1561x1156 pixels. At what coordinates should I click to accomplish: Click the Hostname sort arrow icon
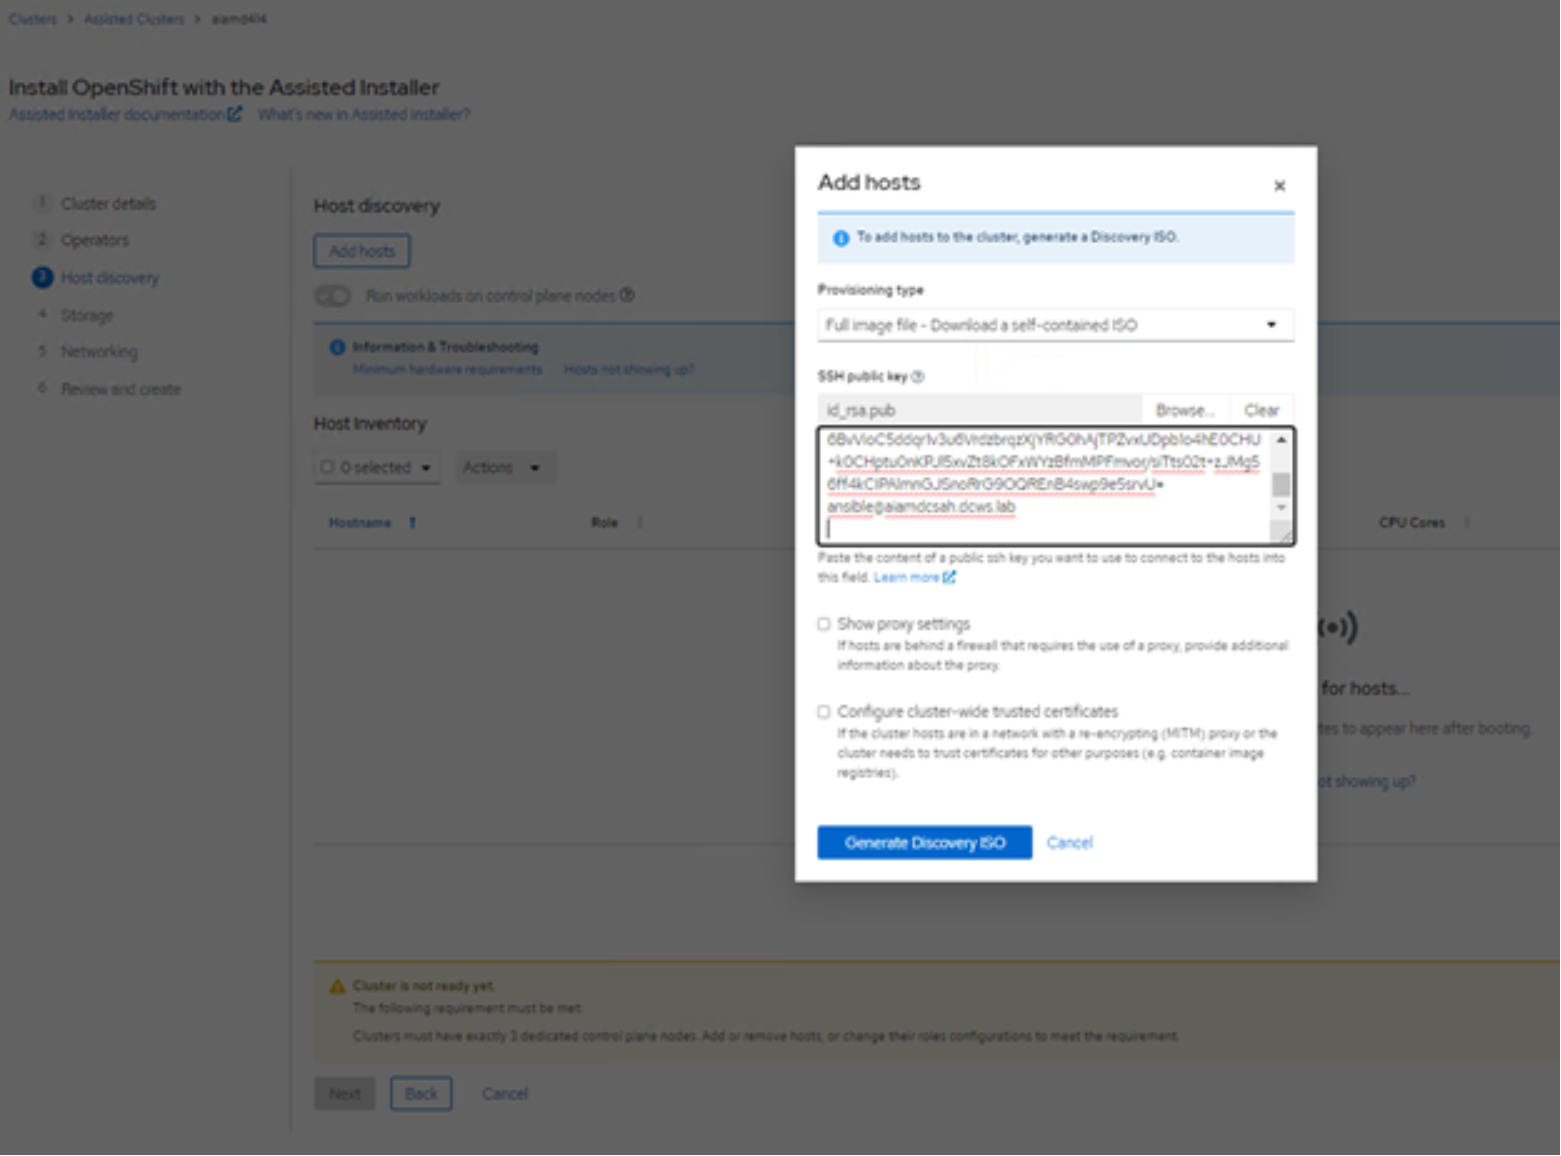412,523
